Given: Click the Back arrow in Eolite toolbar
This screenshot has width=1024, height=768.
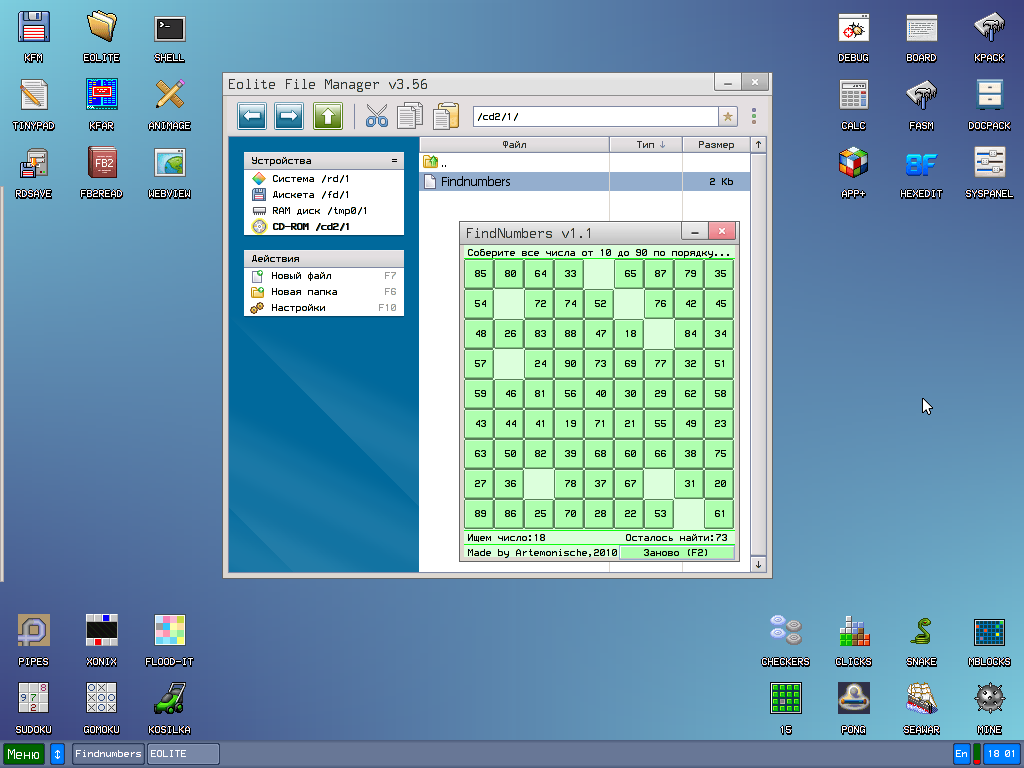Looking at the screenshot, I should [253, 116].
